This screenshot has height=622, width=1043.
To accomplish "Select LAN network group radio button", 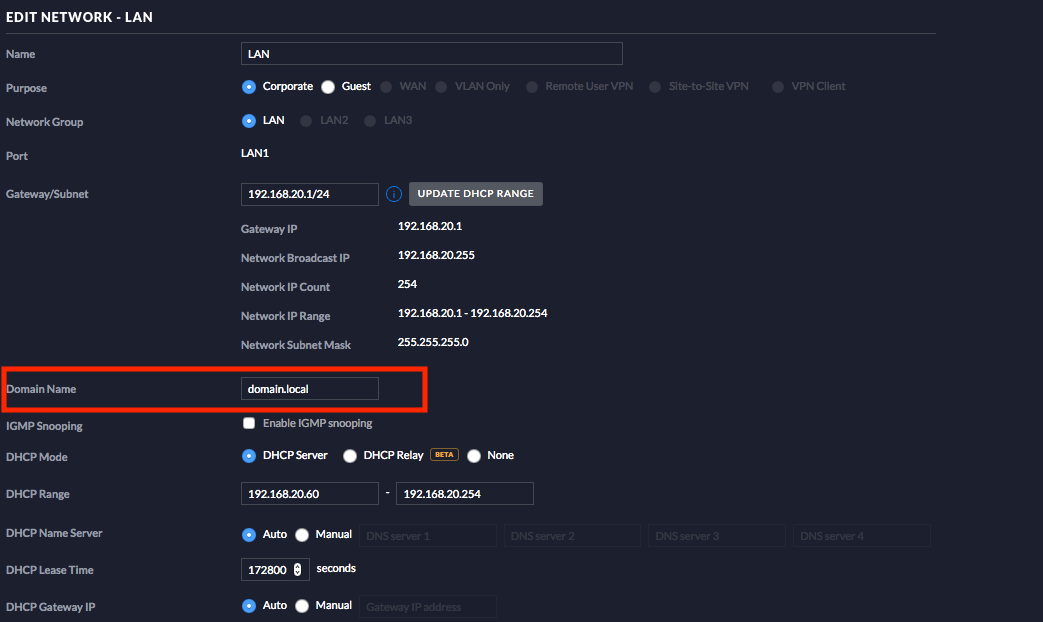I will pos(249,121).
